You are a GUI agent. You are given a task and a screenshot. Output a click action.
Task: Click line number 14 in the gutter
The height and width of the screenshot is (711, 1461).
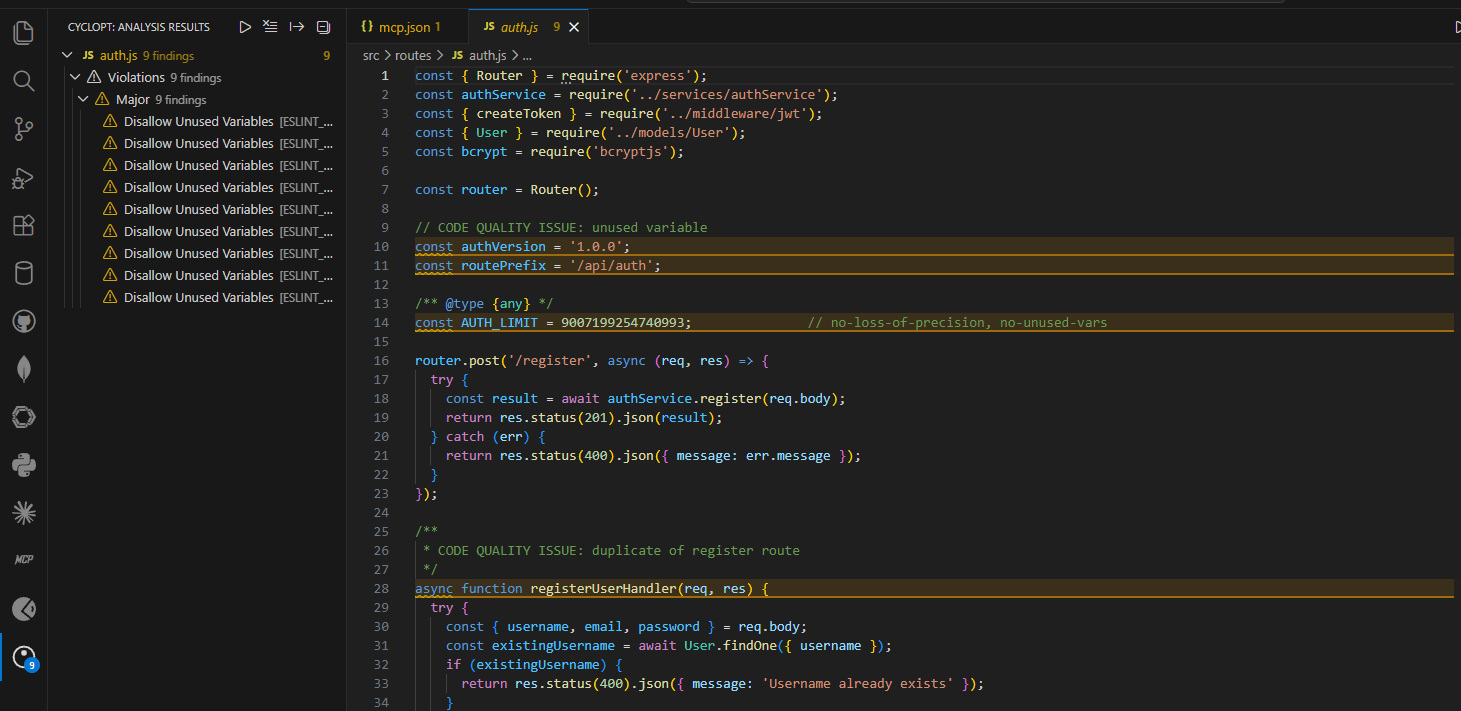[x=381, y=323]
